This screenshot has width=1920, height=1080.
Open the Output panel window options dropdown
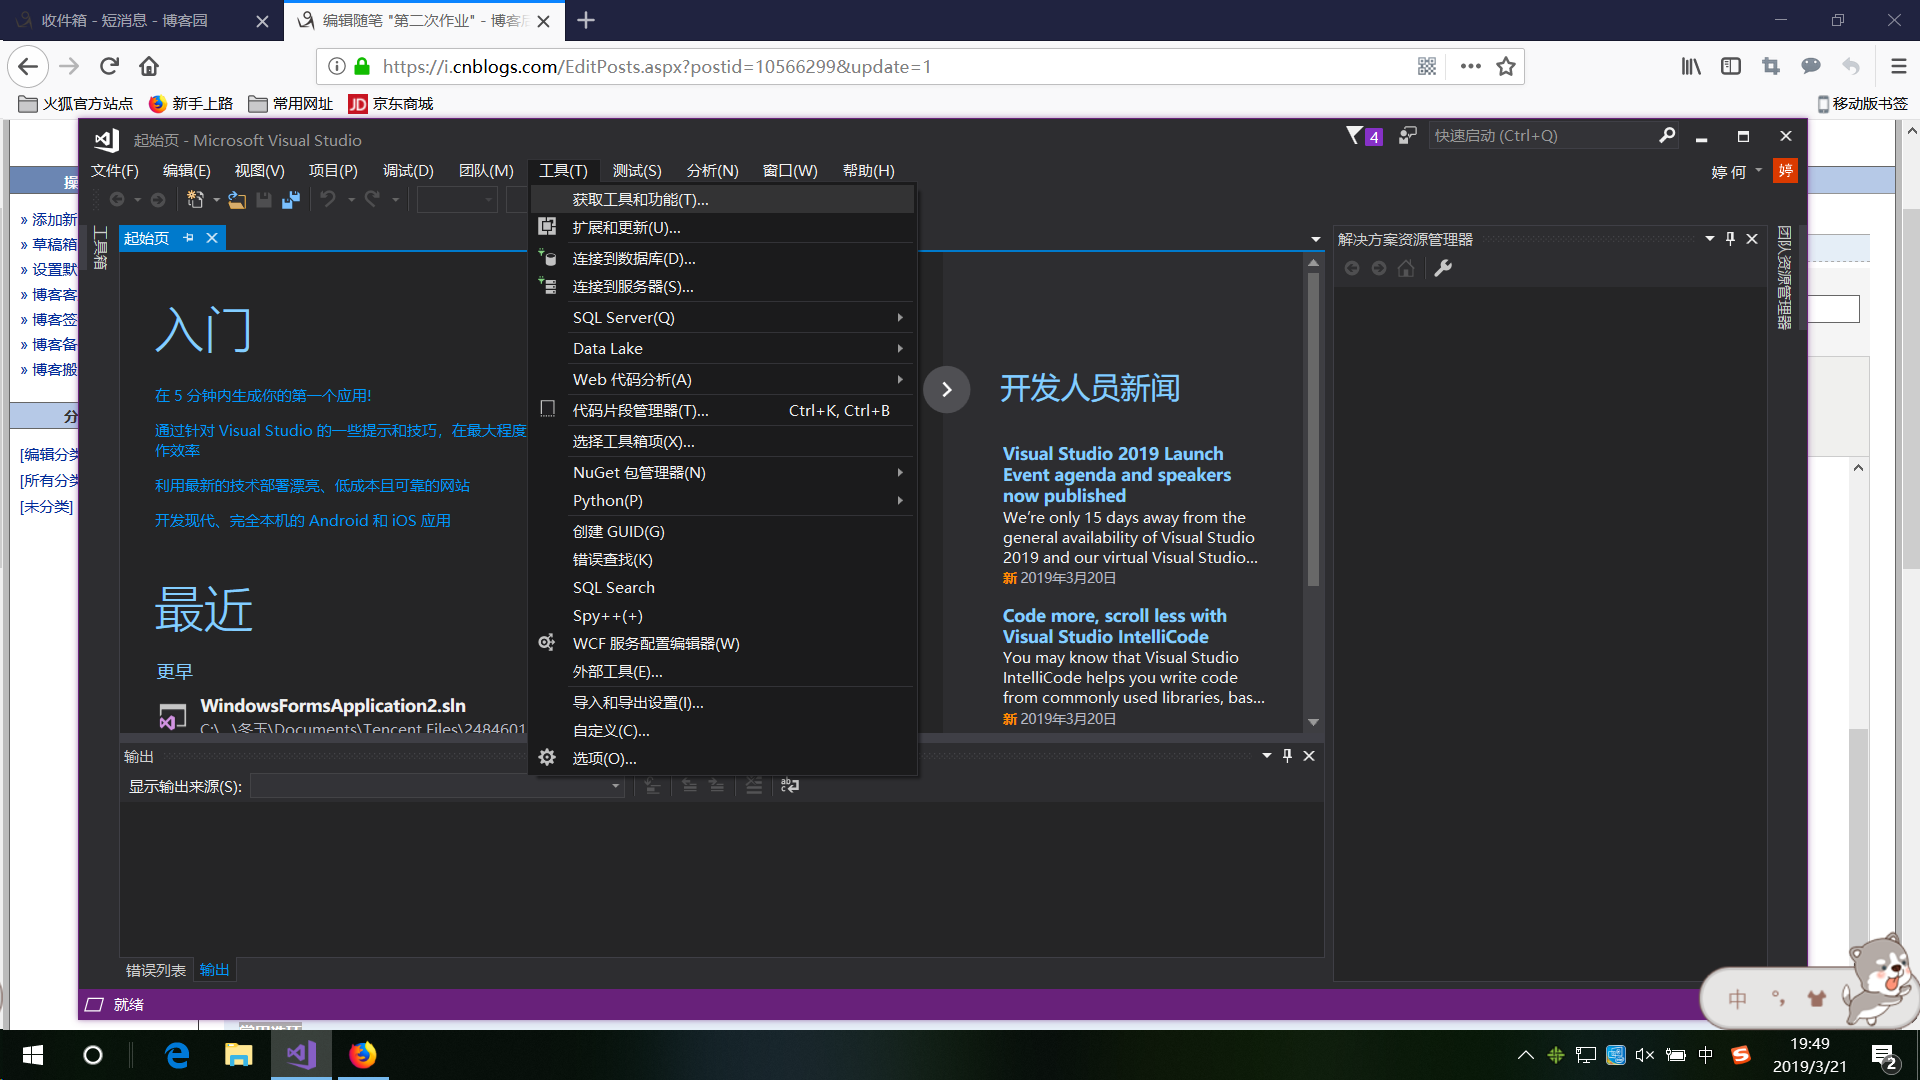point(1267,755)
